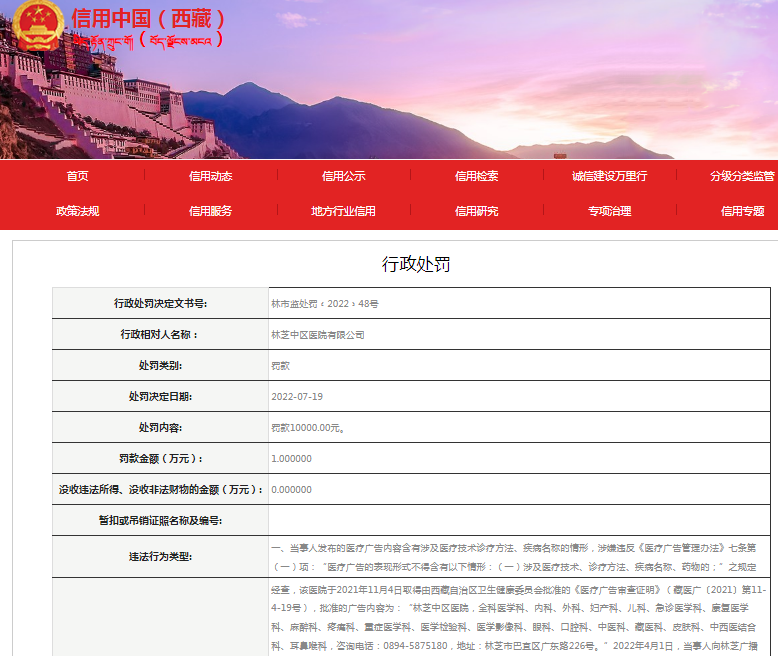Image resolution: width=778 pixels, height=656 pixels.
Task: Click the 信用中国（西藏）site title
Action: click(148, 19)
